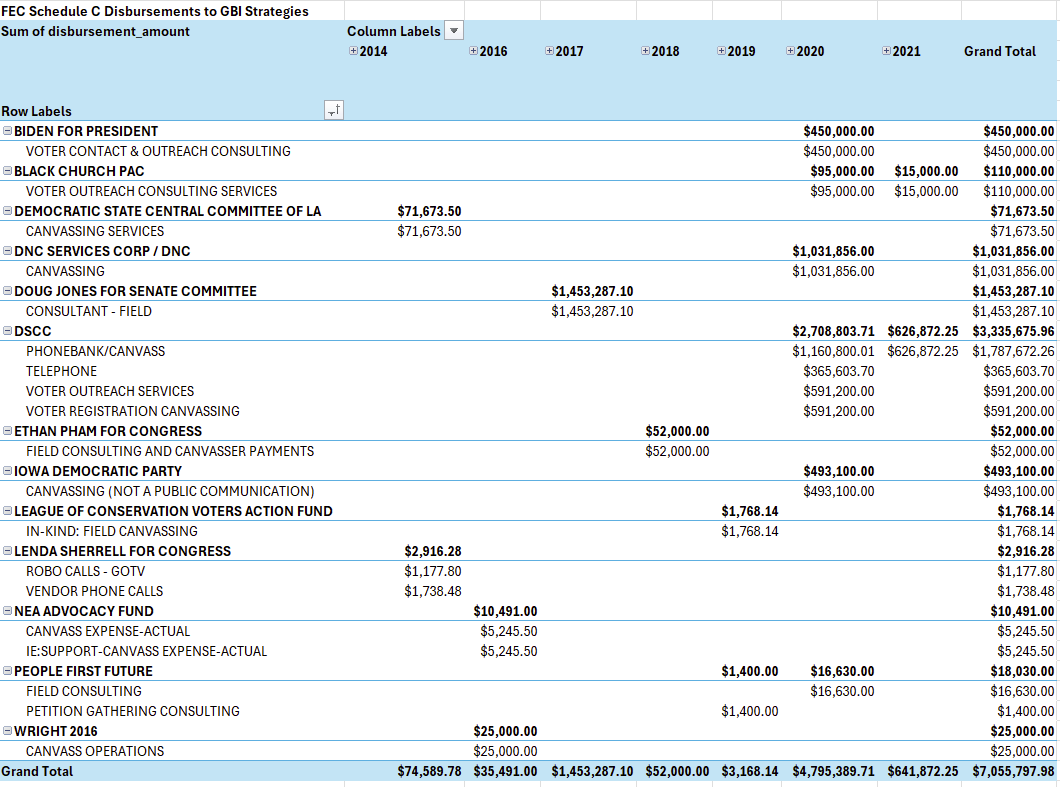This screenshot has height=787, width=1060.
Task: Collapse Lenda Sherrell for Congress group
Action: coord(7,550)
